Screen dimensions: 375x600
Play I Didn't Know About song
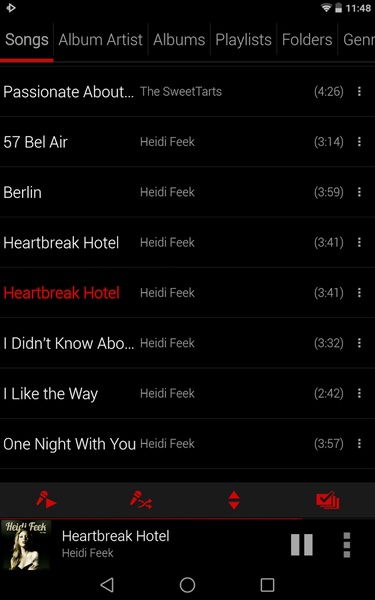pos(188,343)
